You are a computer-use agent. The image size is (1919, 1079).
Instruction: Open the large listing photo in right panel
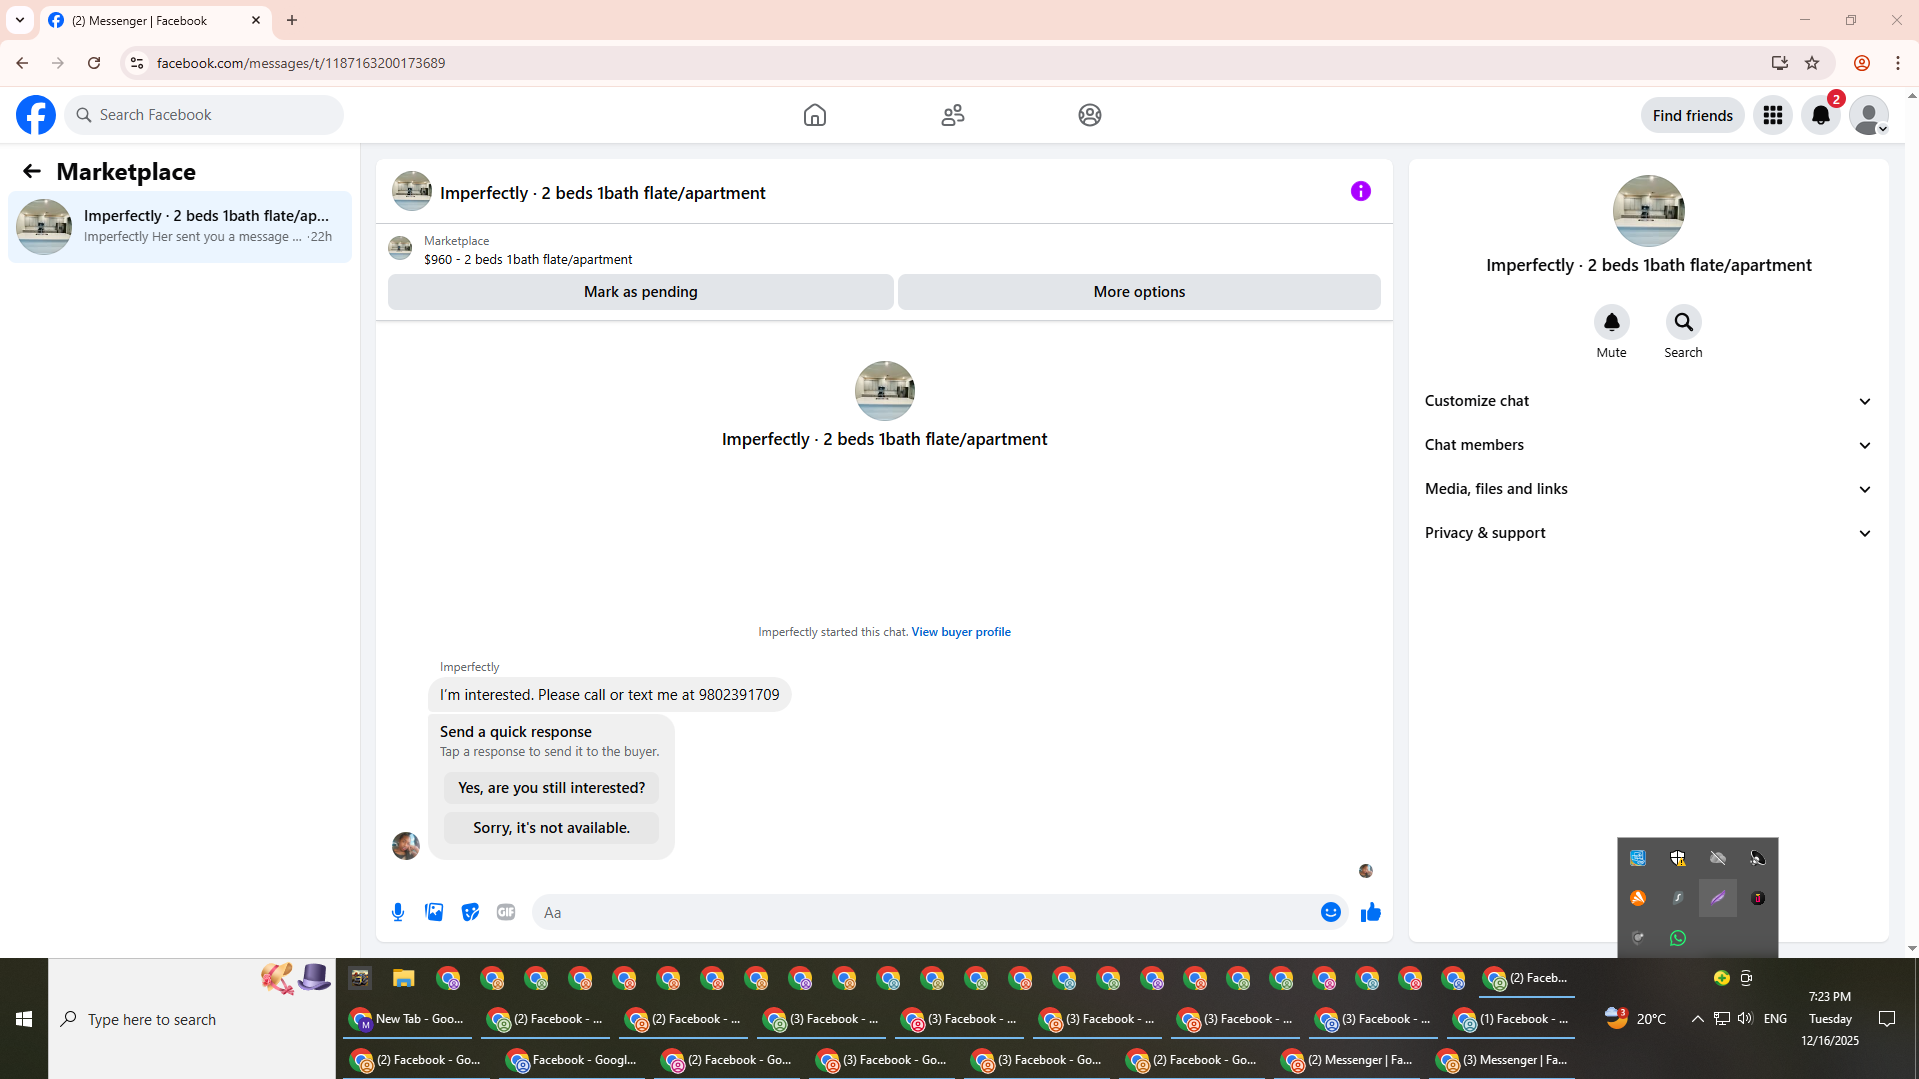click(1649, 211)
